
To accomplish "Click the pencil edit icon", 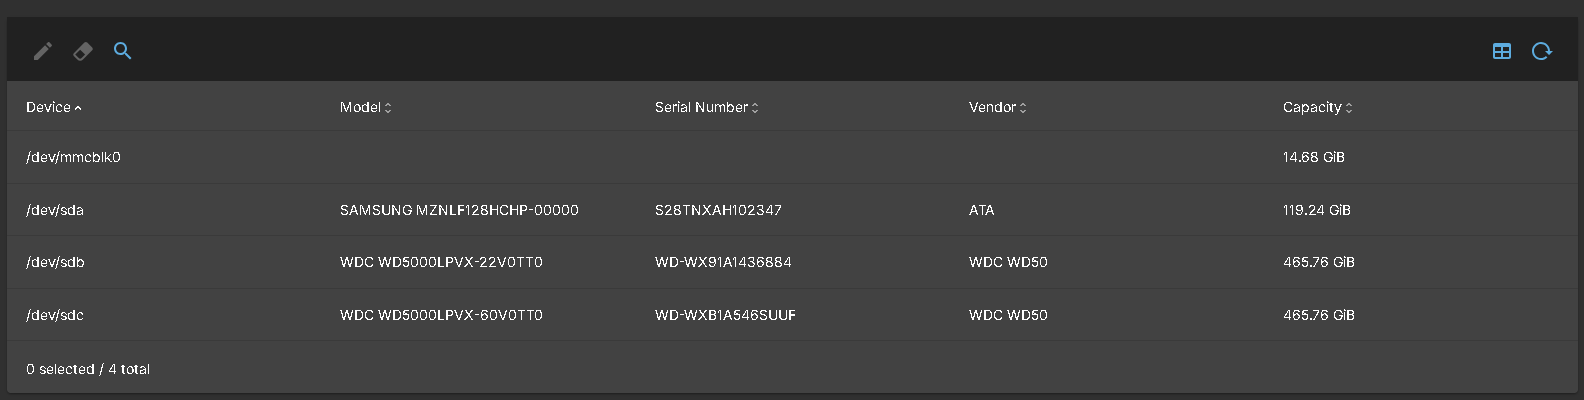I will 42,51.
